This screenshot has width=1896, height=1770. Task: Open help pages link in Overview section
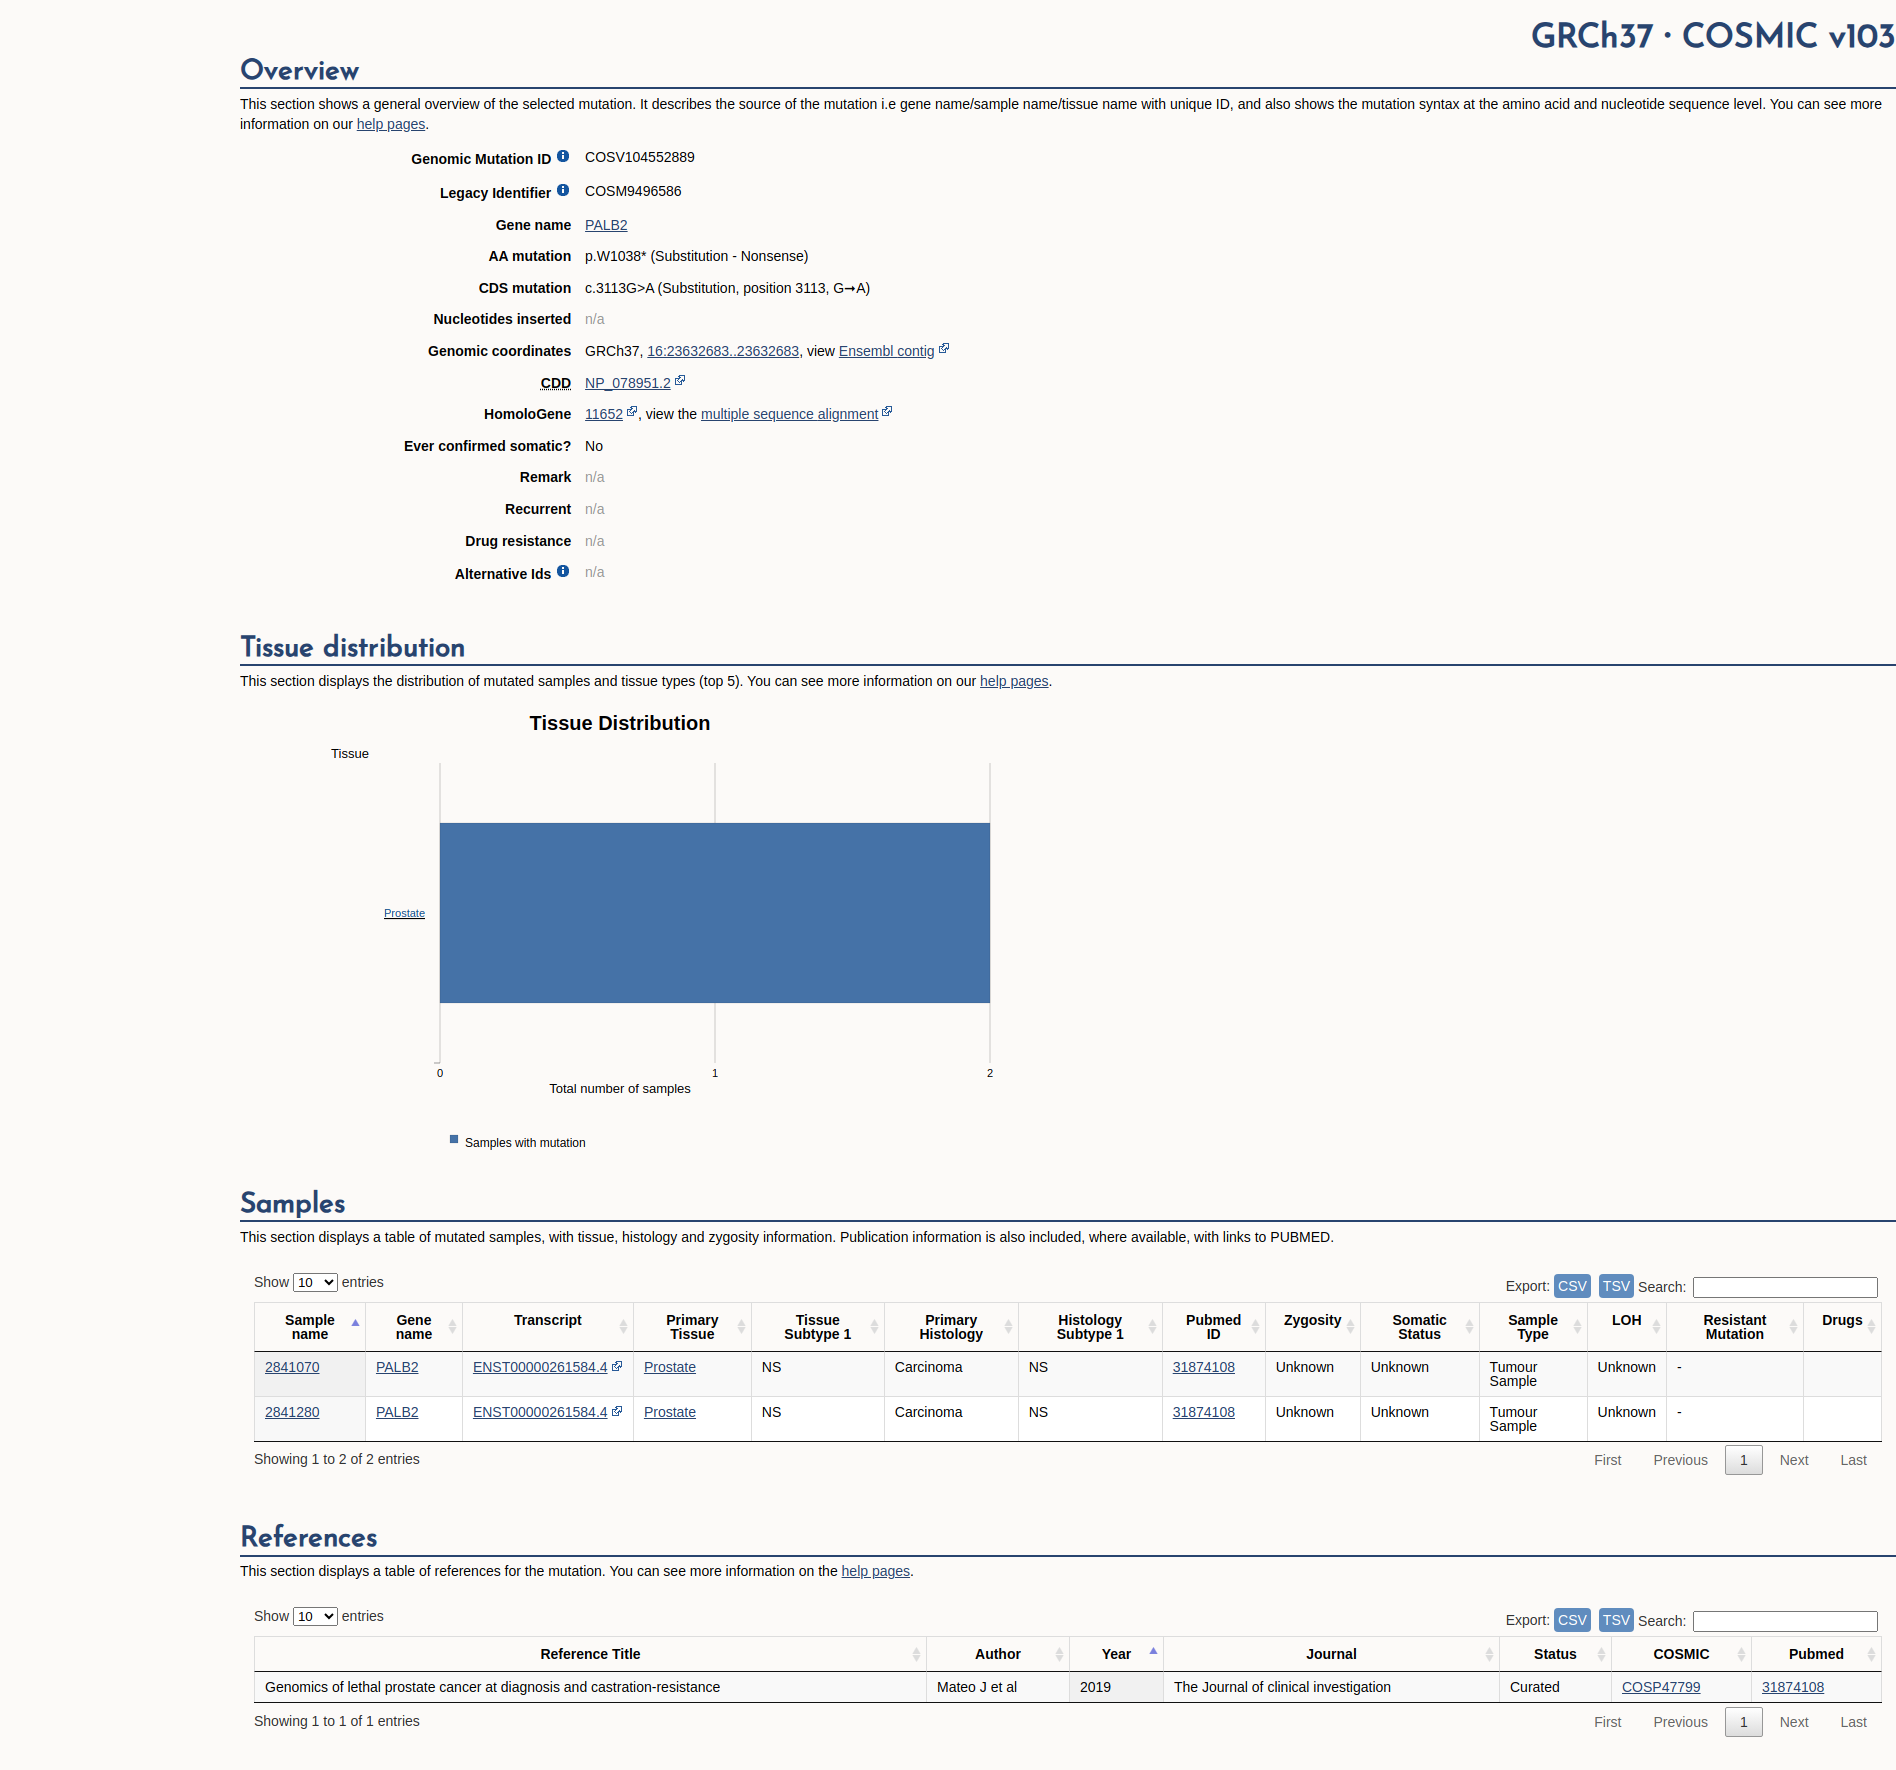point(391,124)
